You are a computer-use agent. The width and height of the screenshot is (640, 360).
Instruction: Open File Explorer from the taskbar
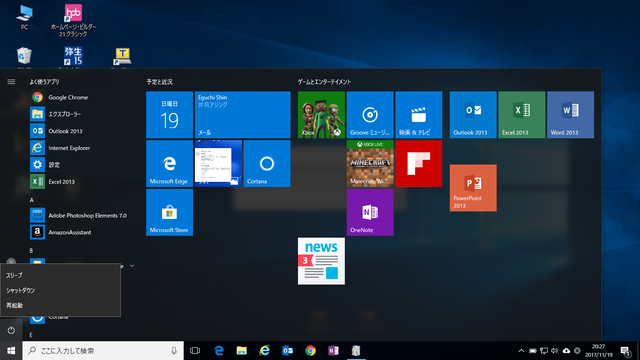242,351
